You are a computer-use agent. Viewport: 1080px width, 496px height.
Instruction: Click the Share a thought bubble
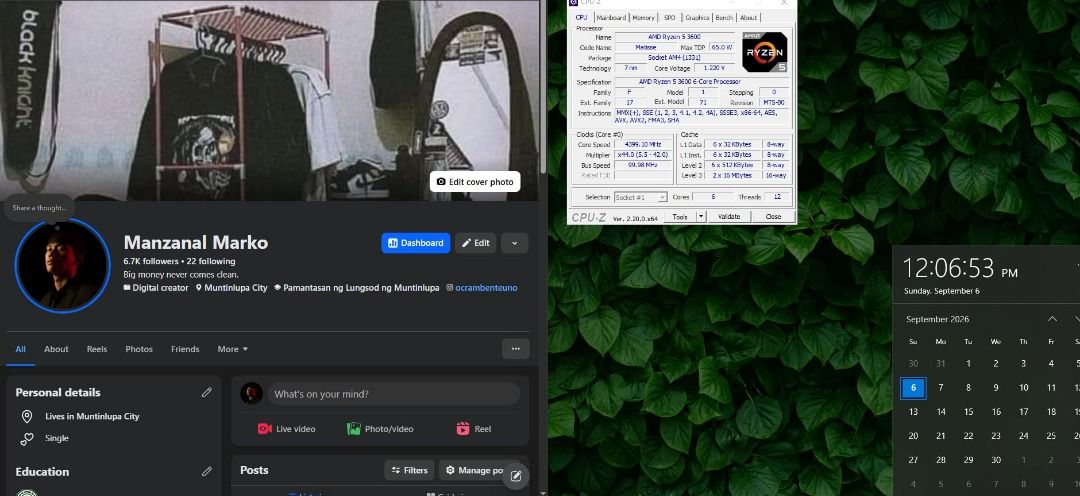click(x=39, y=208)
